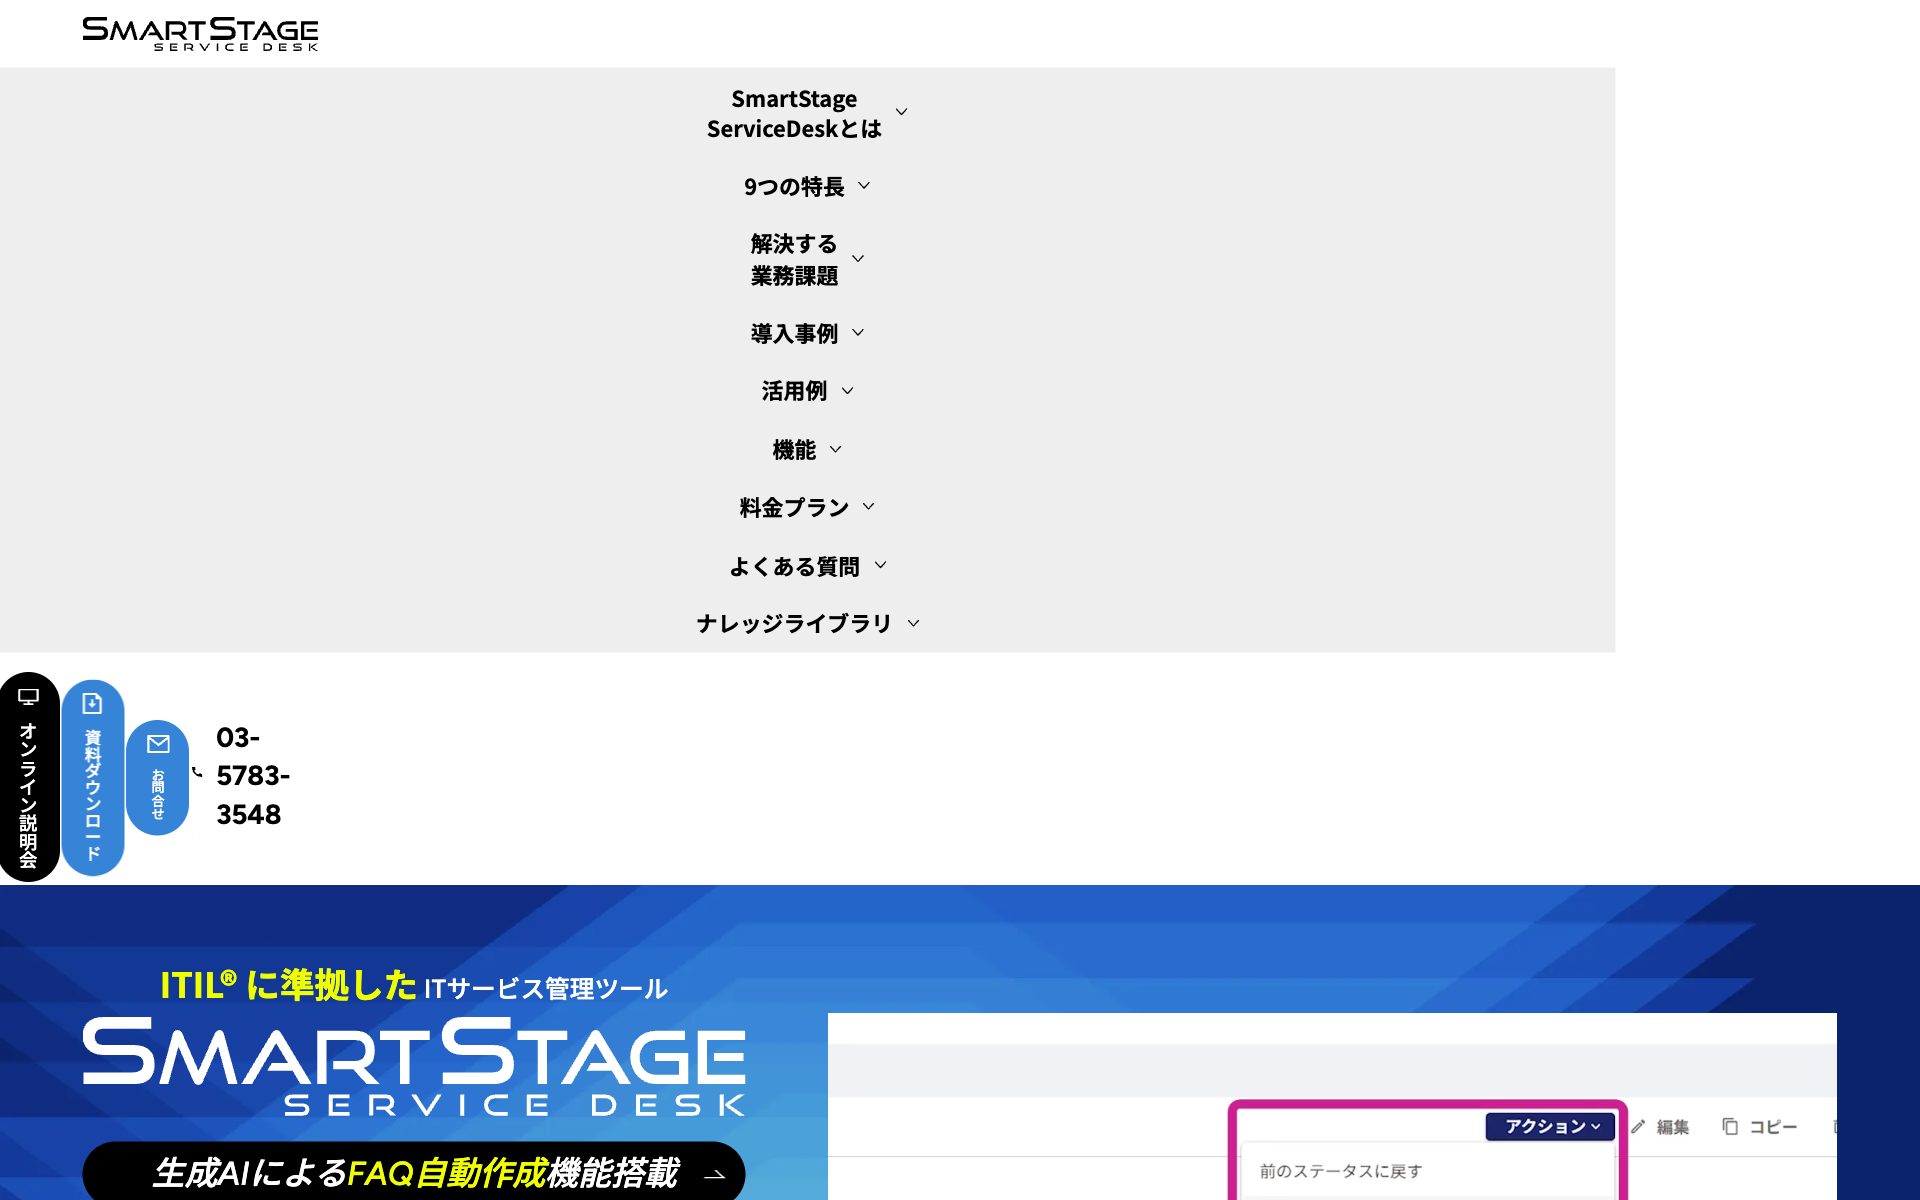The image size is (1920, 1200).
Task: Open the 活用例 menu item
Action: point(794,391)
